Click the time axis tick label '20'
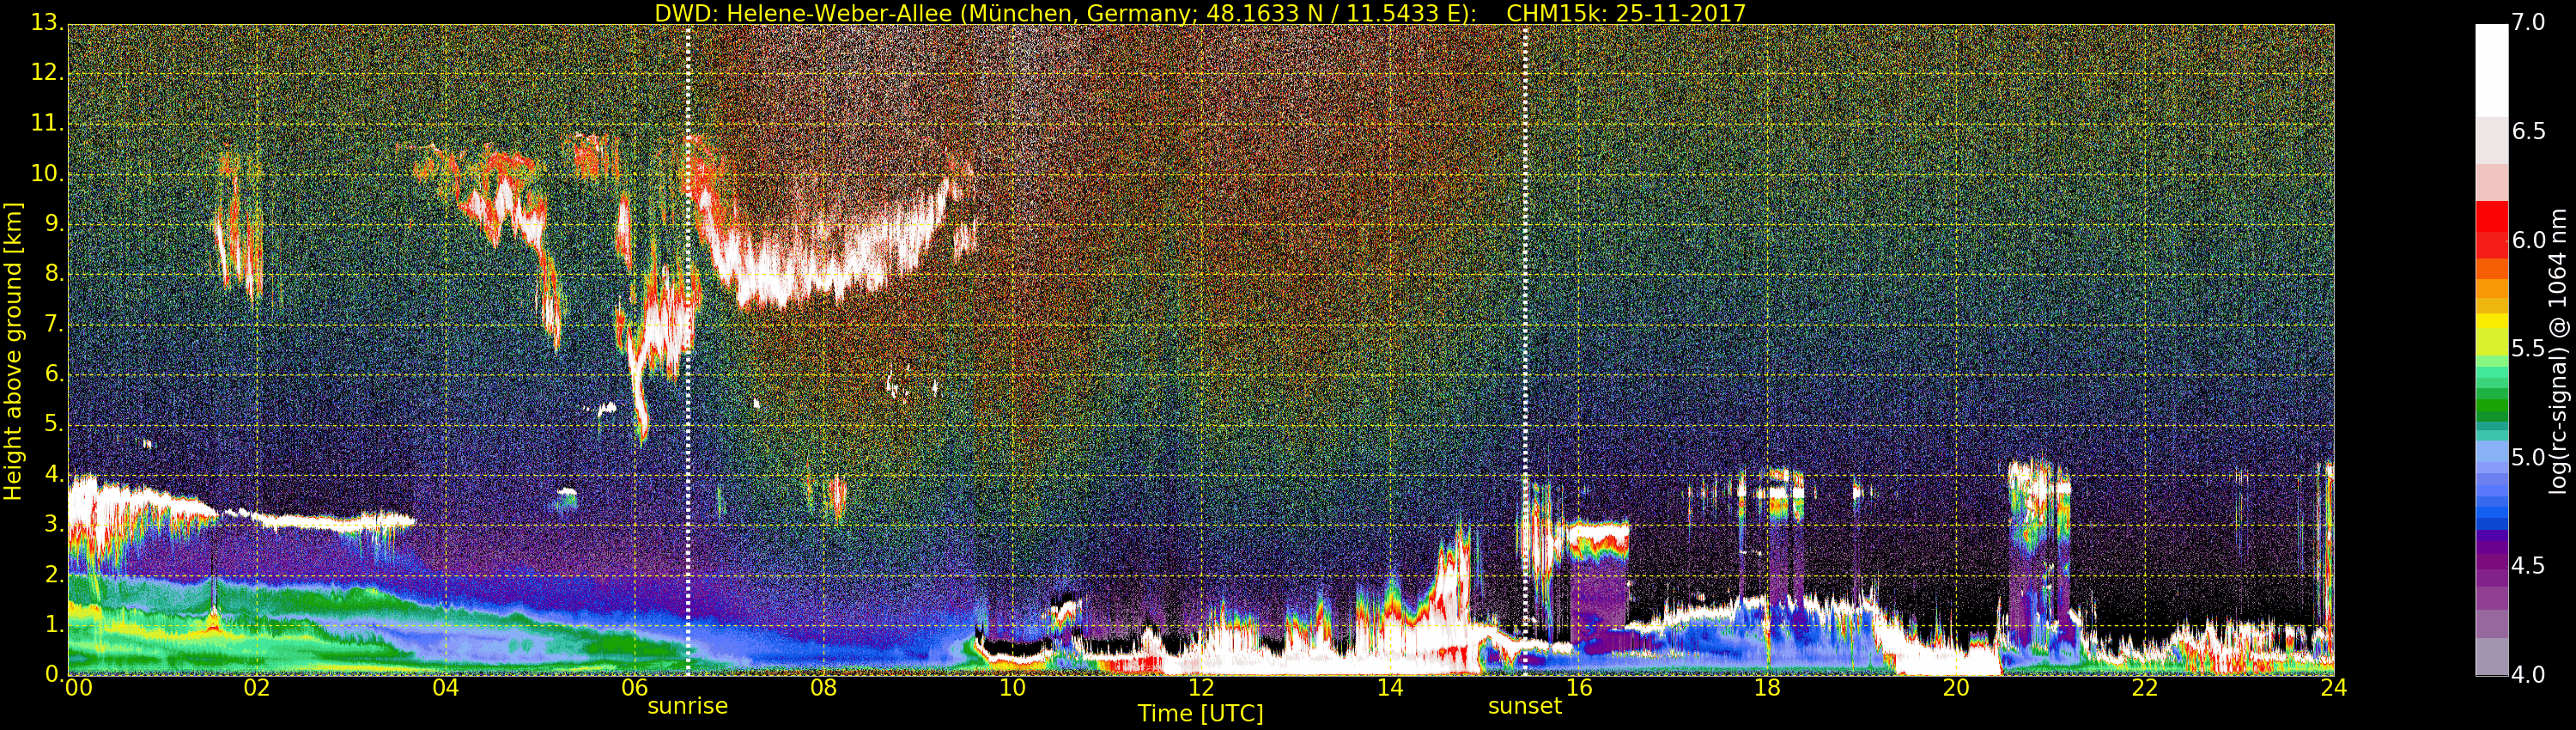Screen dimensions: 2576x730 (x=1956, y=688)
